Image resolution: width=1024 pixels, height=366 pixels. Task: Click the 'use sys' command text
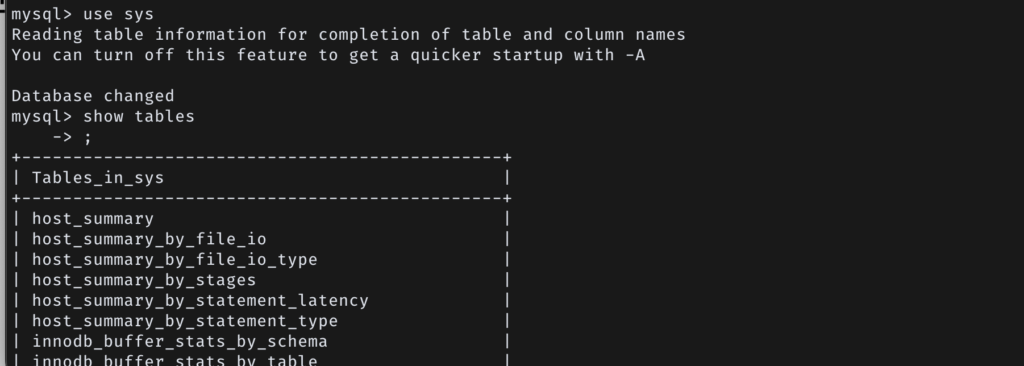coord(118,14)
